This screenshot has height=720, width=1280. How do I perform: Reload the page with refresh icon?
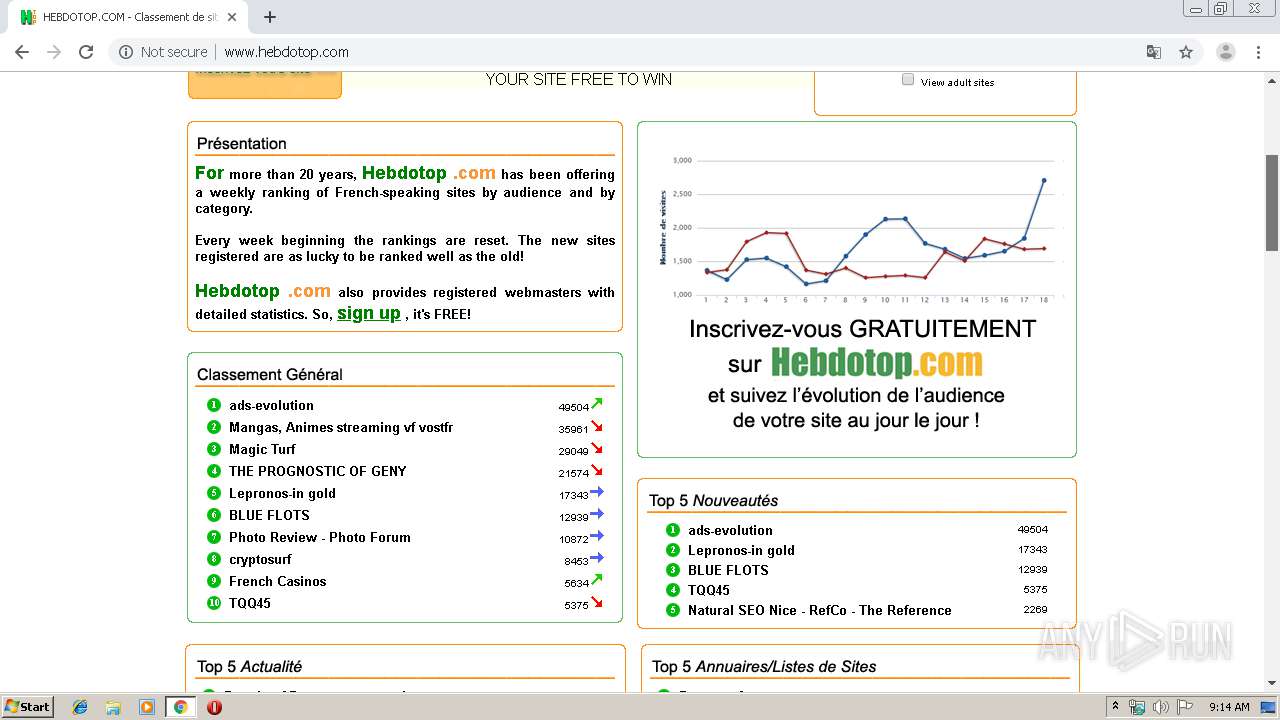pos(86,52)
